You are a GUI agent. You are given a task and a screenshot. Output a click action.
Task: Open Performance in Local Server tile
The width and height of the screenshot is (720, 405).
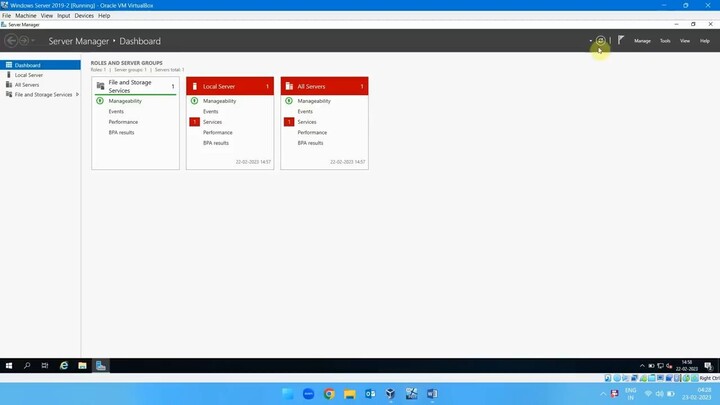tap(218, 132)
